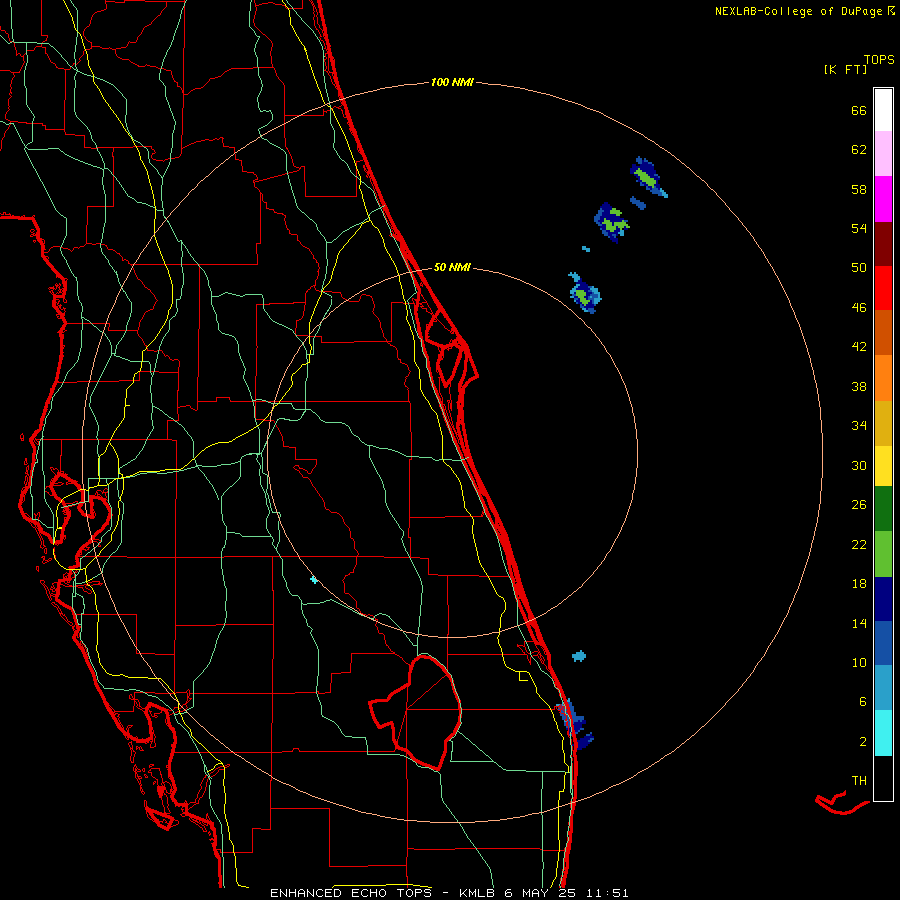Click the white 66 kft color swatch

[883, 110]
